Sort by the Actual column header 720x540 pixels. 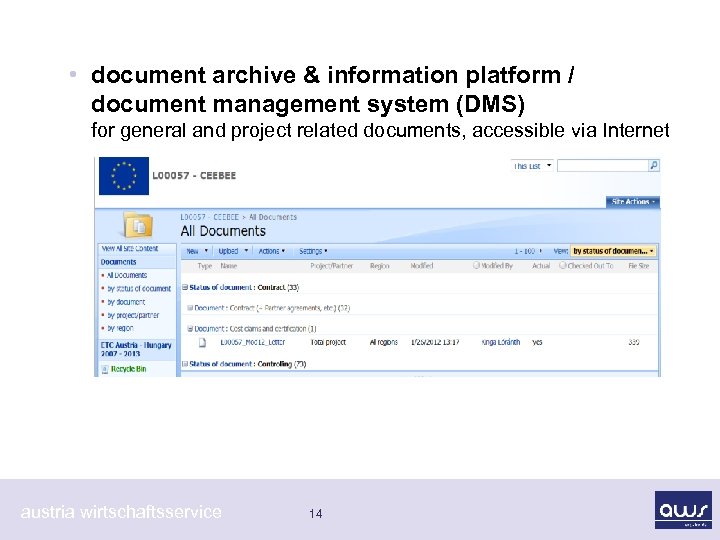click(x=541, y=266)
